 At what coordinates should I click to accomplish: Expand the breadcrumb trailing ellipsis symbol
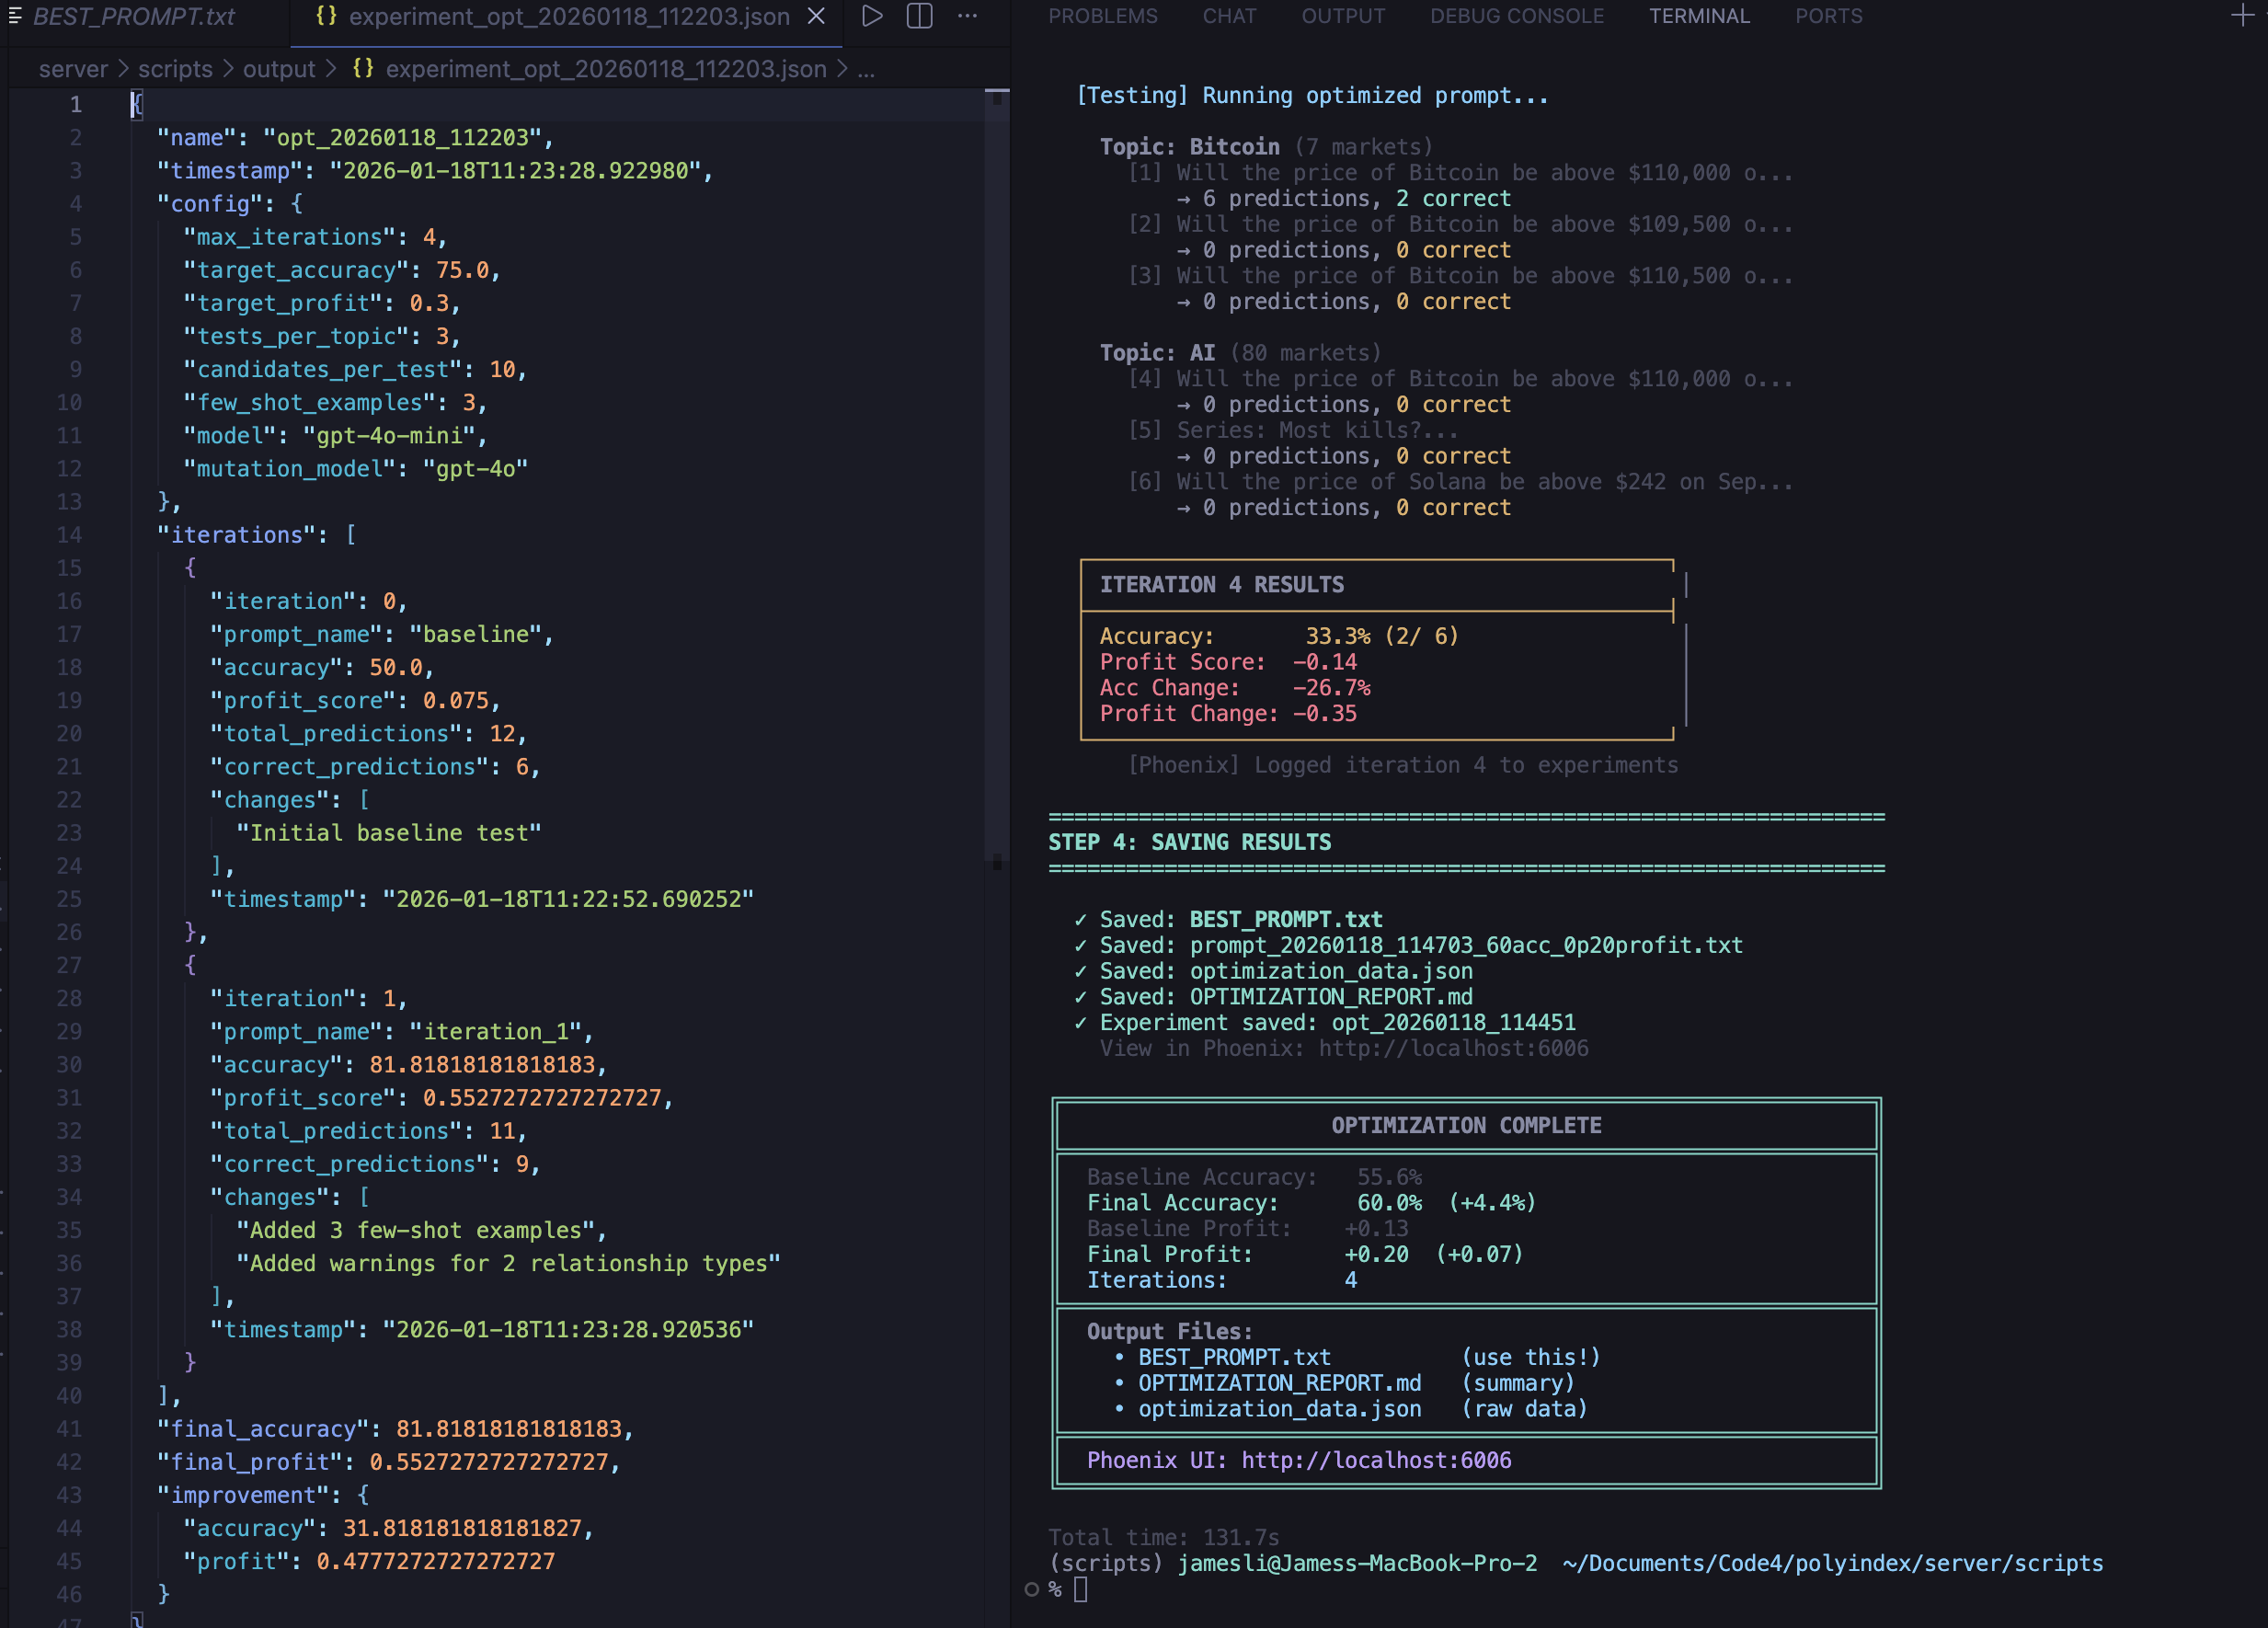point(866,69)
